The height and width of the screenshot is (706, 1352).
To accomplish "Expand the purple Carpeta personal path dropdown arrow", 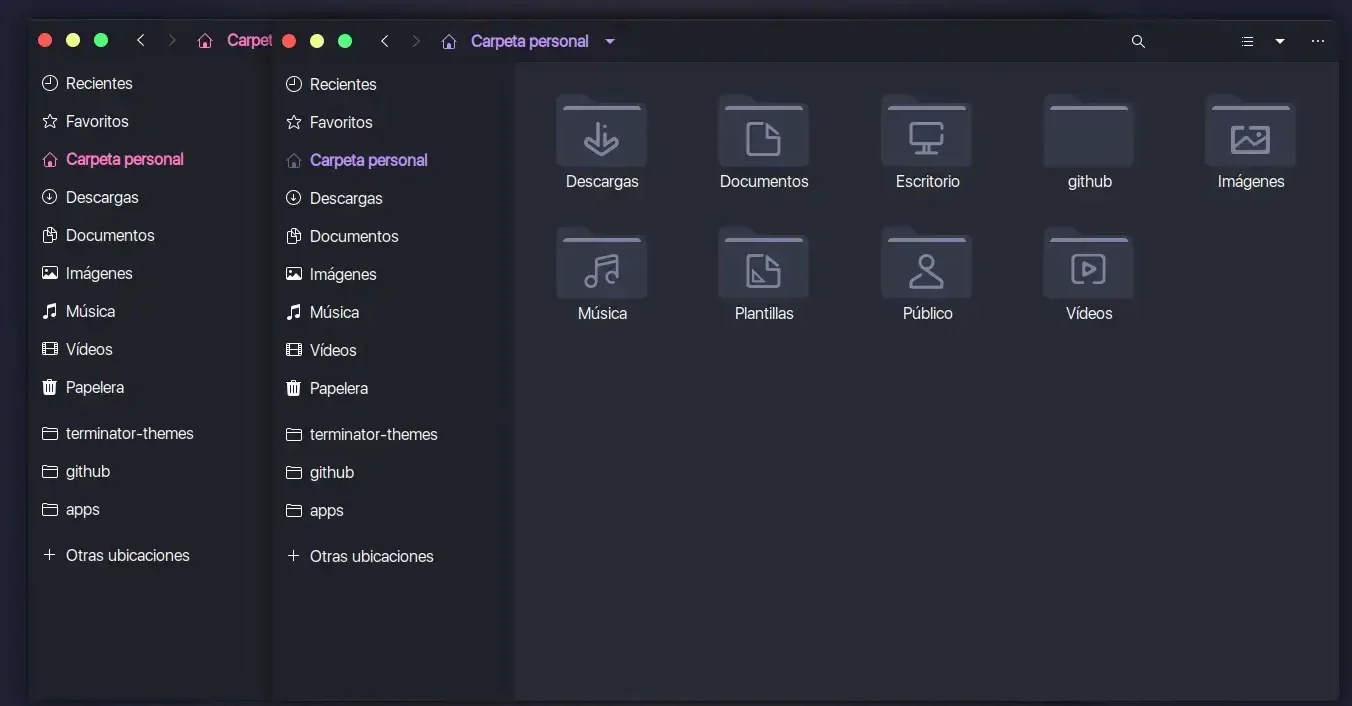I will coord(610,41).
